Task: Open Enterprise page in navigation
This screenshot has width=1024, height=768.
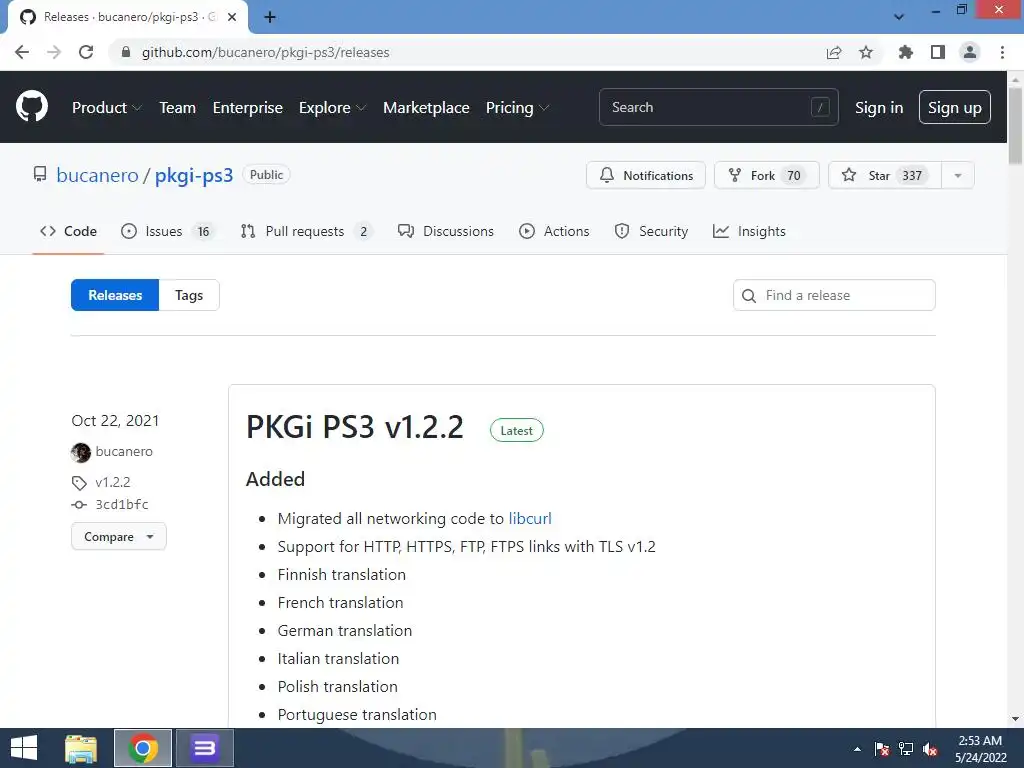Action: coord(248,108)
